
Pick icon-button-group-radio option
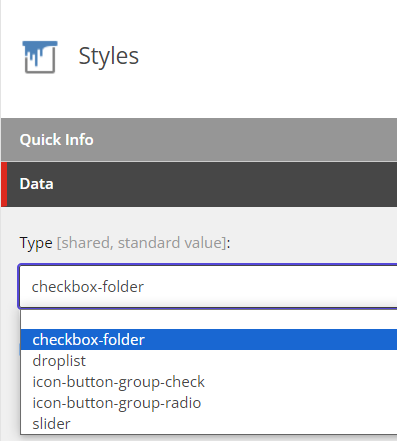pyautogui.click(x=209, y=403)
